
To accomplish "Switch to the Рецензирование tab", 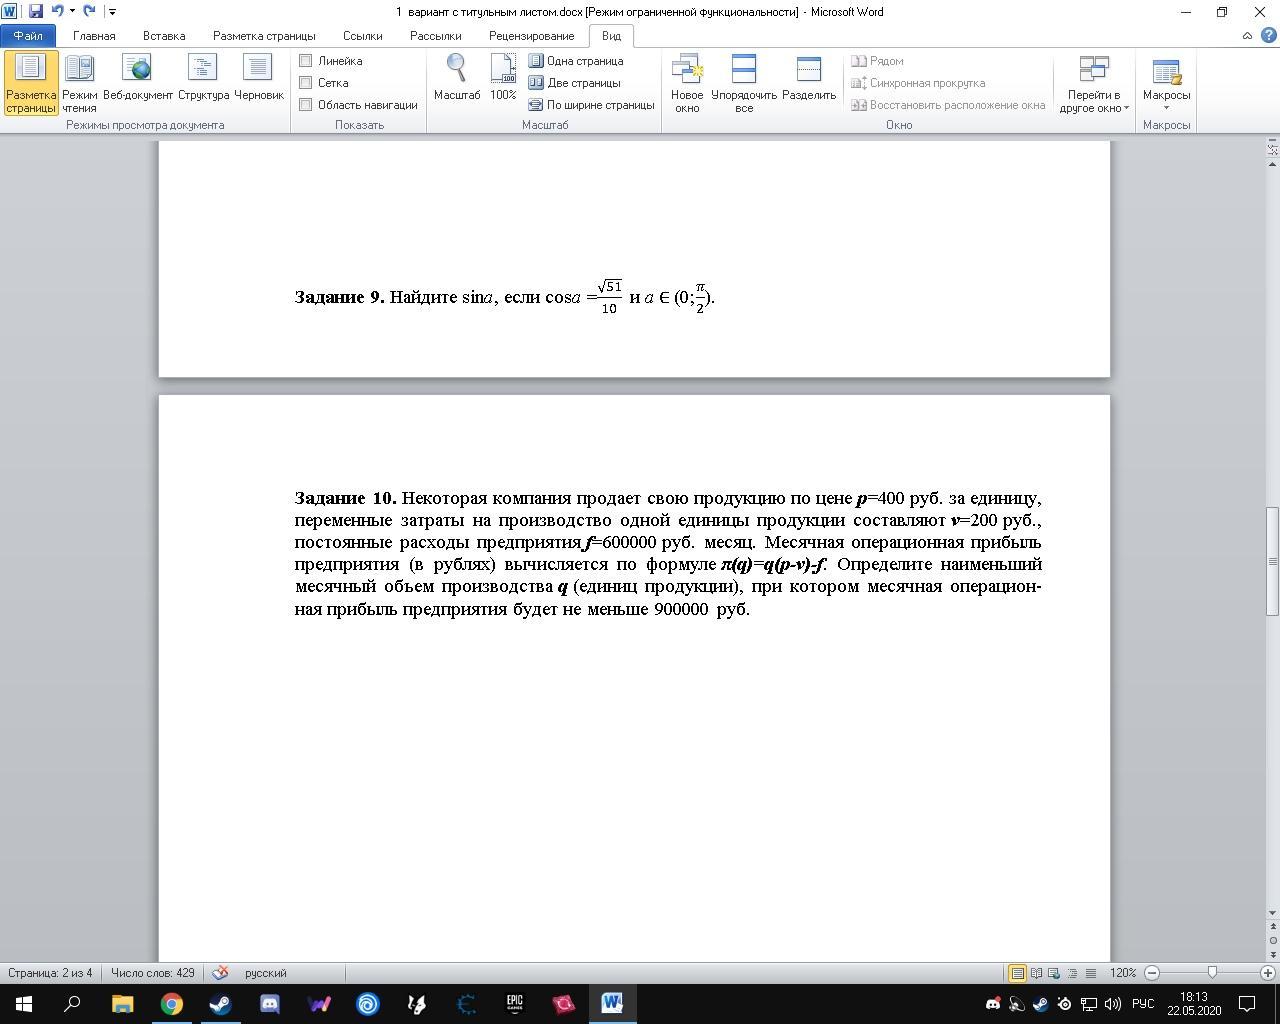I will tap(532, 36).
